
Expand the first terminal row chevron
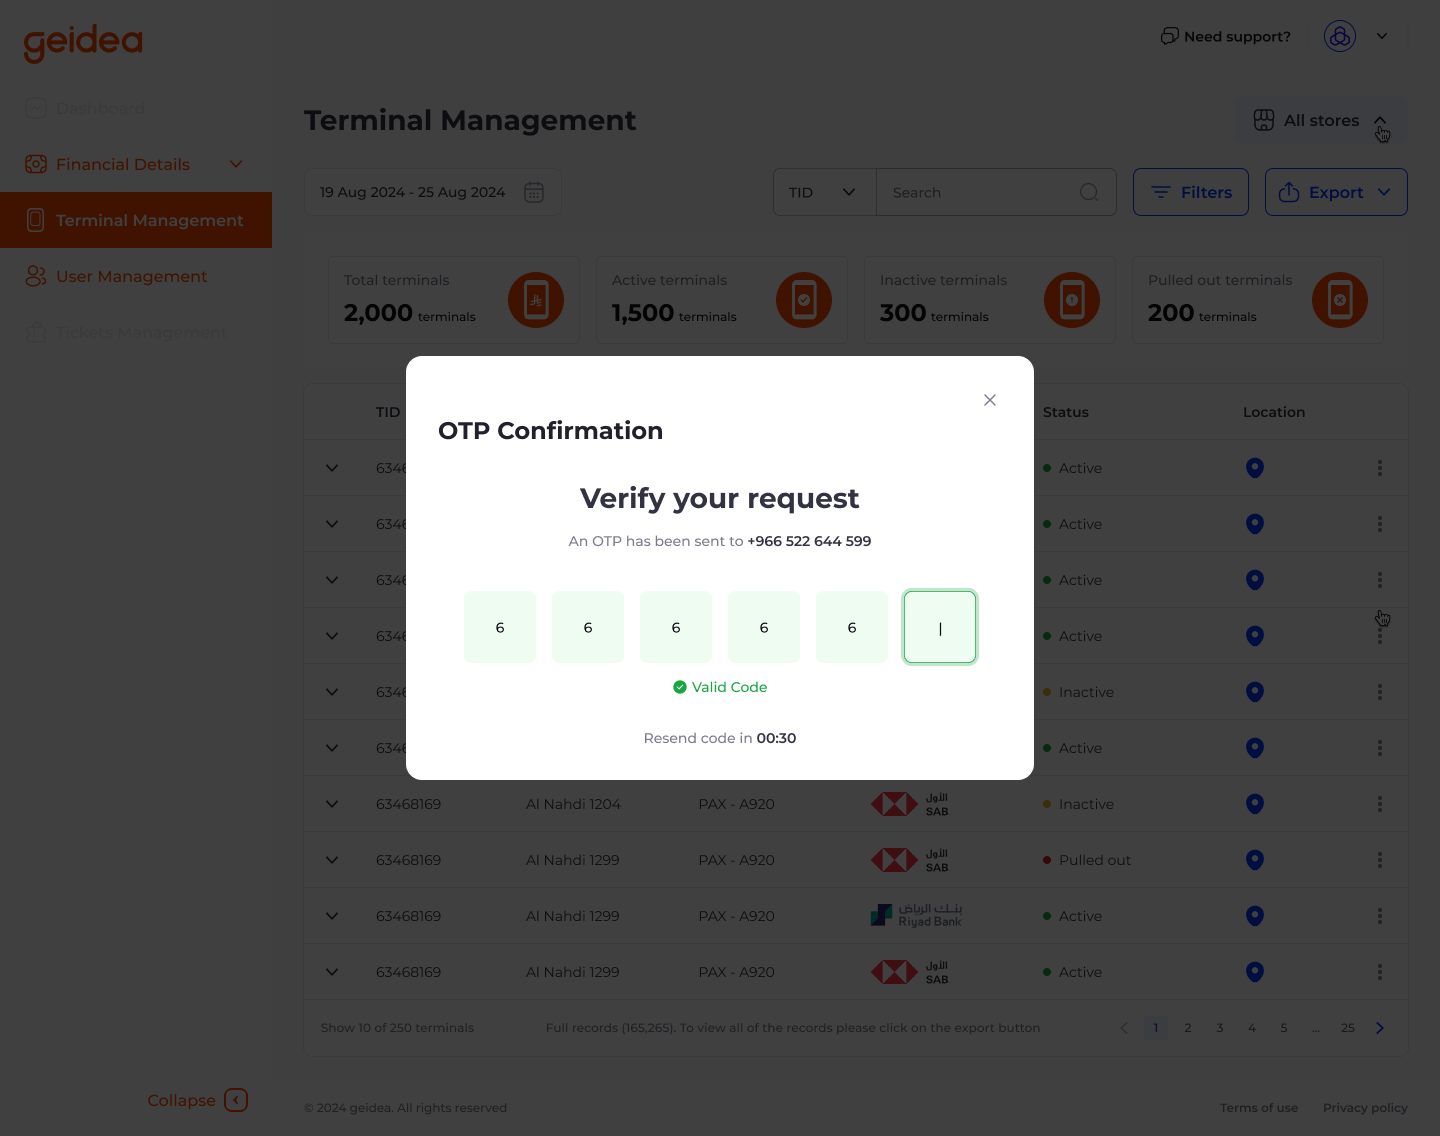coord(332,467)
